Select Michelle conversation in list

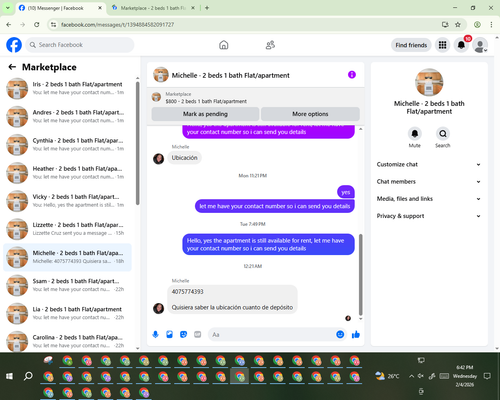click(x=67, y=257)
